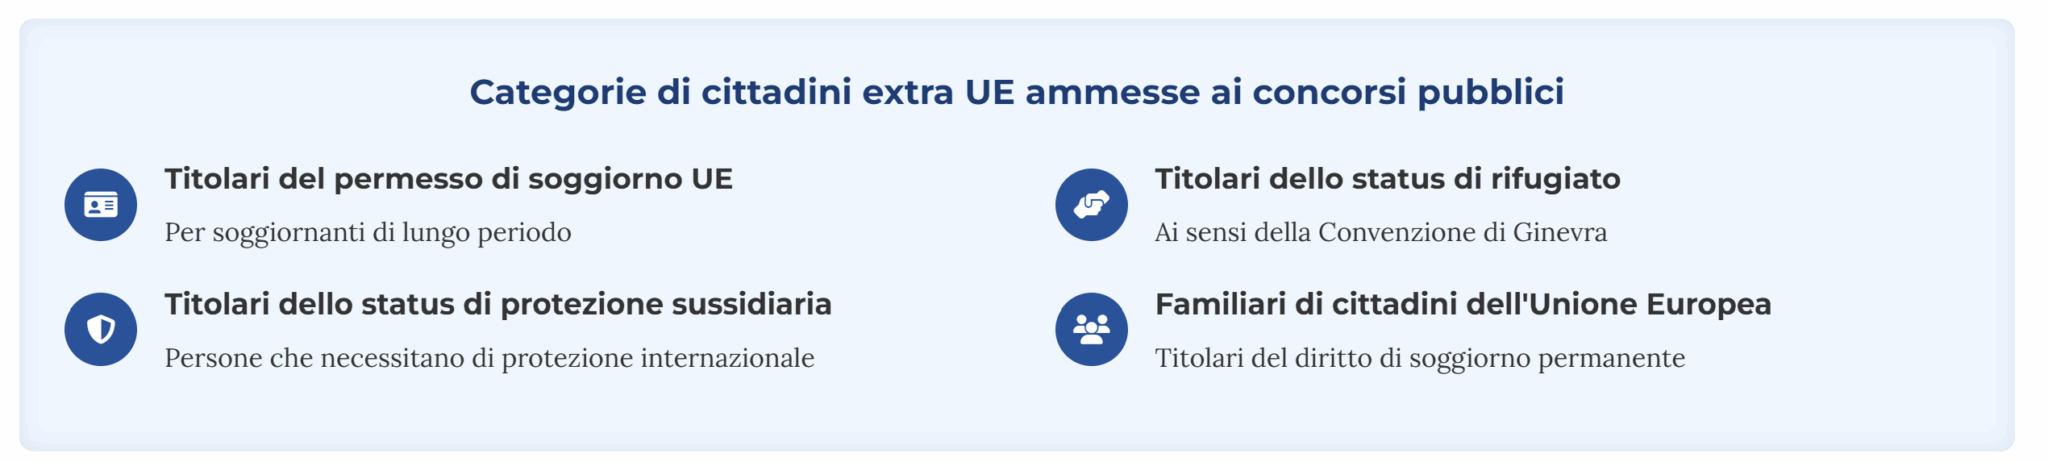
Task: Click 'Titolari dello status di rifugiato' title
Action: 1388,179
